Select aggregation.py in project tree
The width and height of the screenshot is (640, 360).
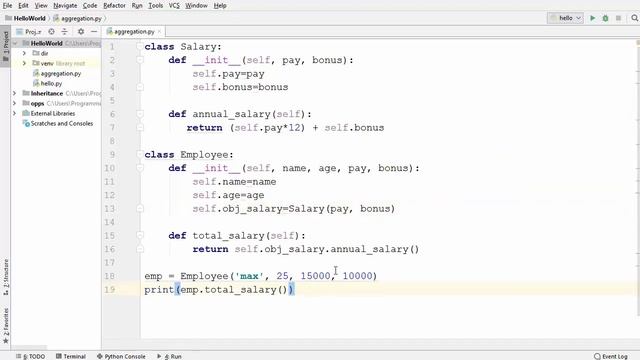57,73
